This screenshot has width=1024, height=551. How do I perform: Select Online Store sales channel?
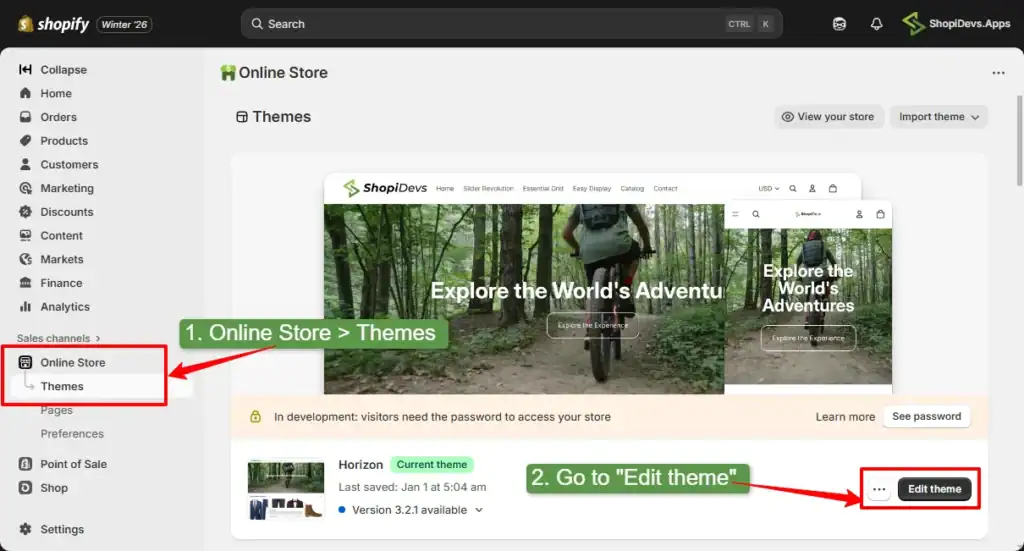point(72,363)
